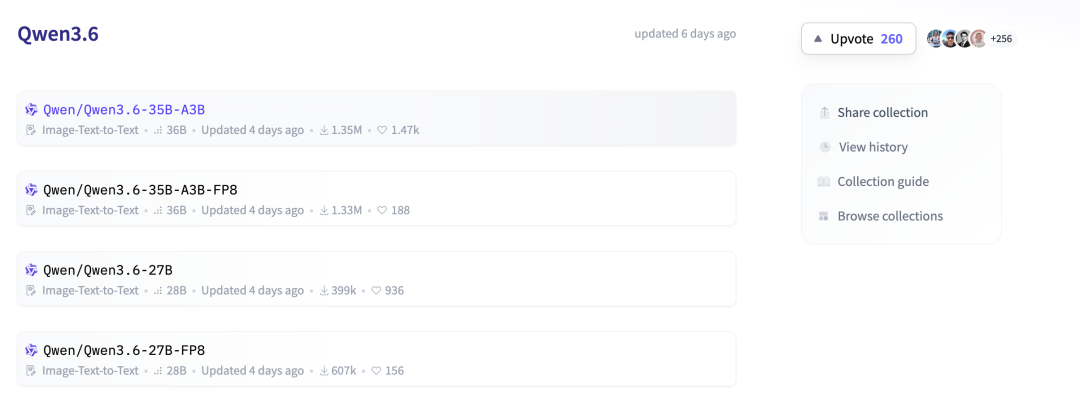The width and height of the screenshot is (1080, 406).
Task: Select Collection guide in the side menu
Action: tap(882, 182)
